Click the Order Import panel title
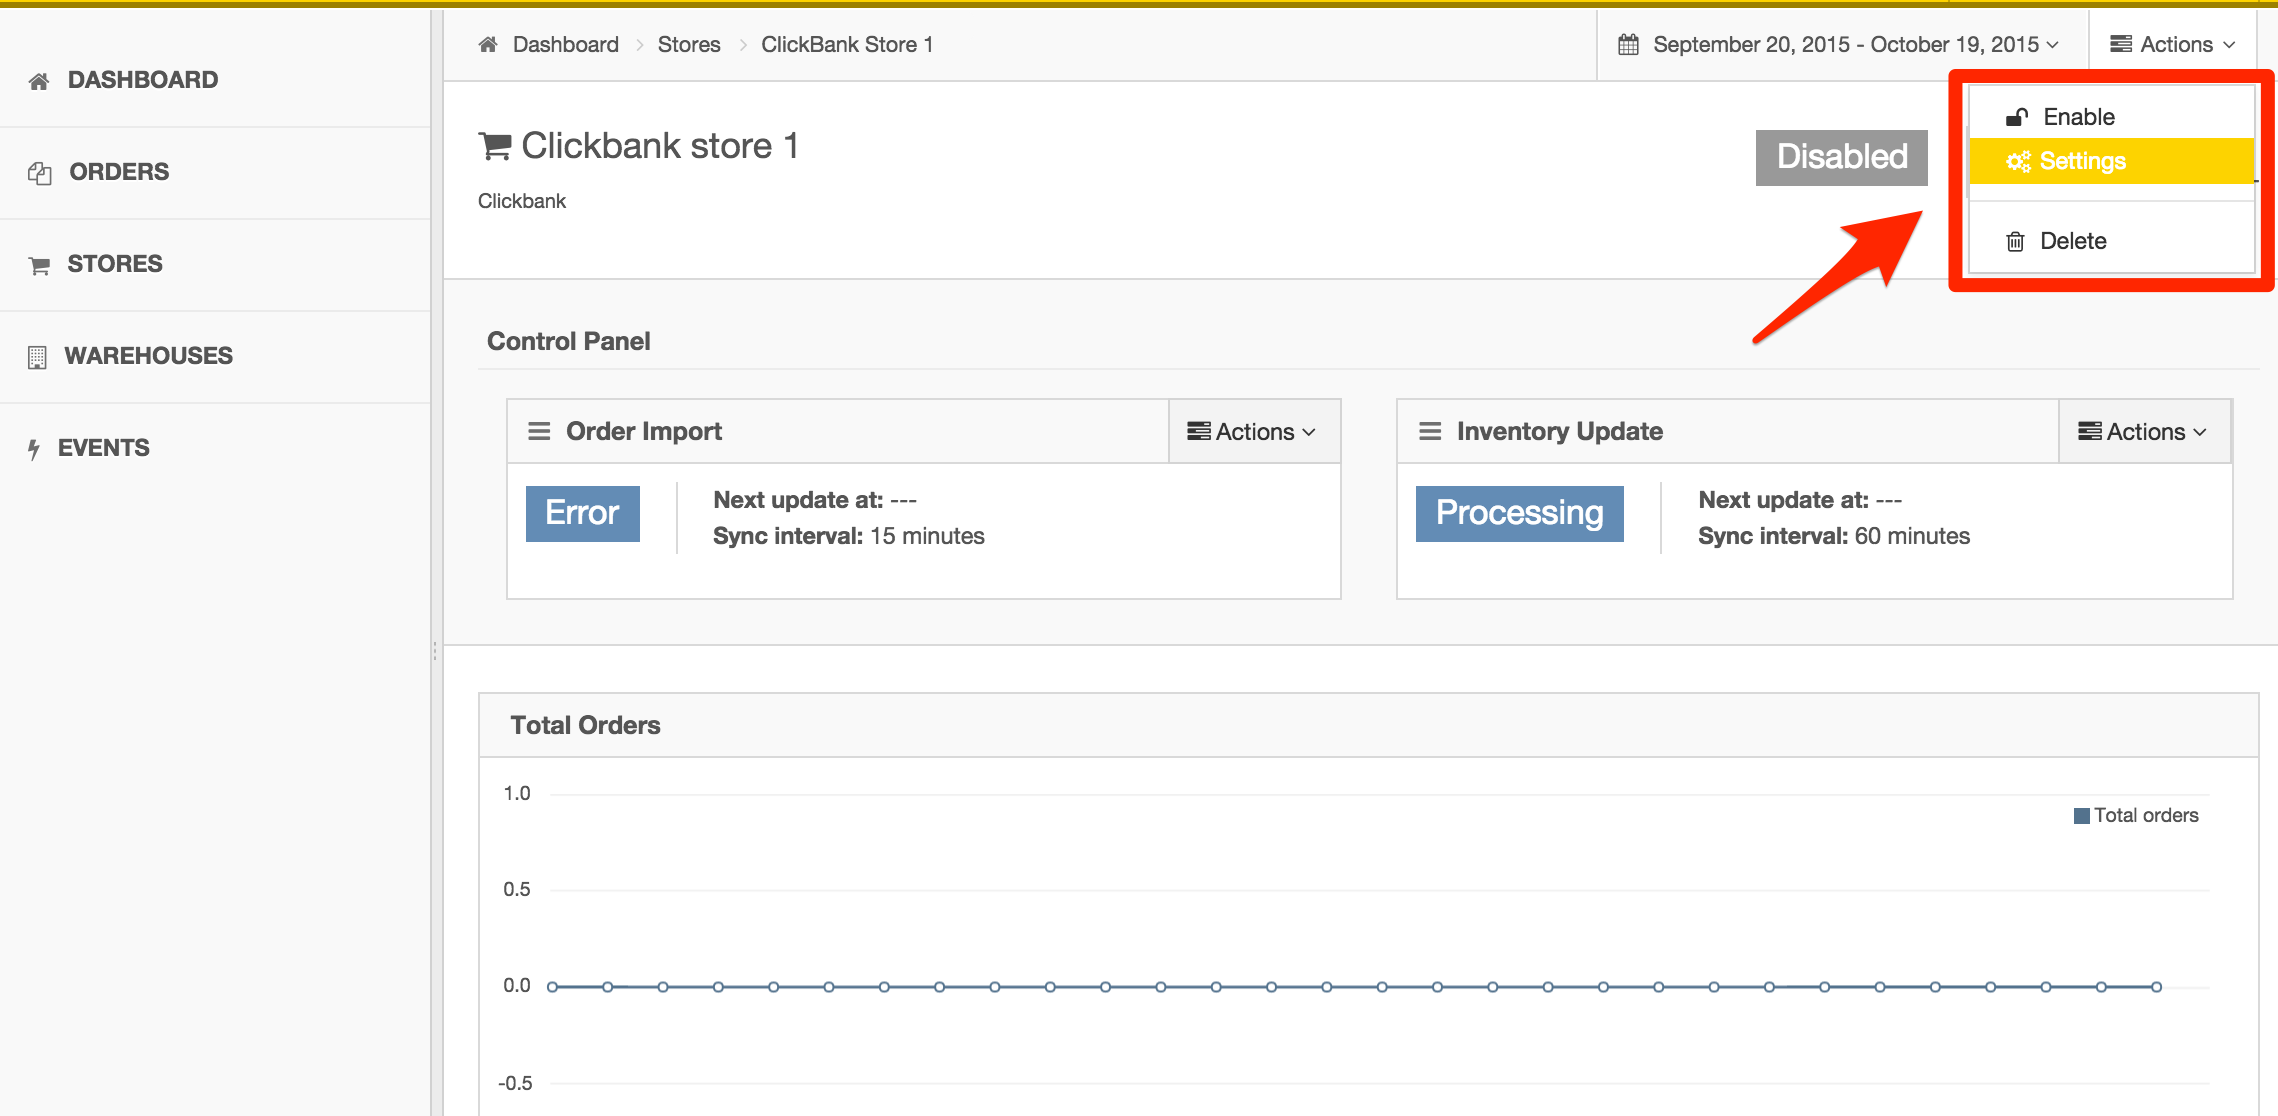 [644, 431]
